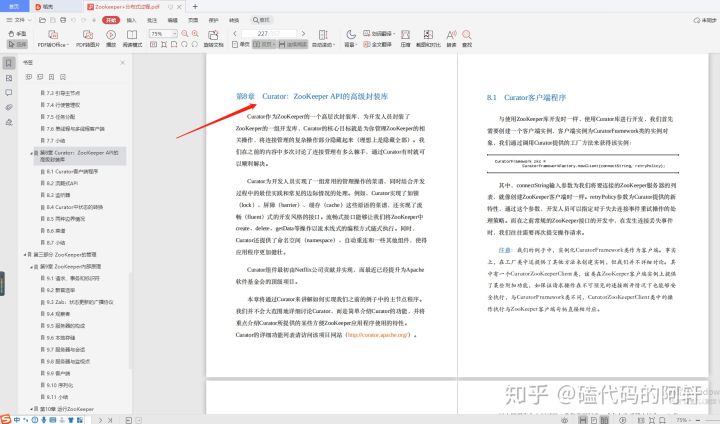The height and width of the screenshot is (424, 720).
Task: Click the Sogou input method icon
Action: click(x=5, y=419)
